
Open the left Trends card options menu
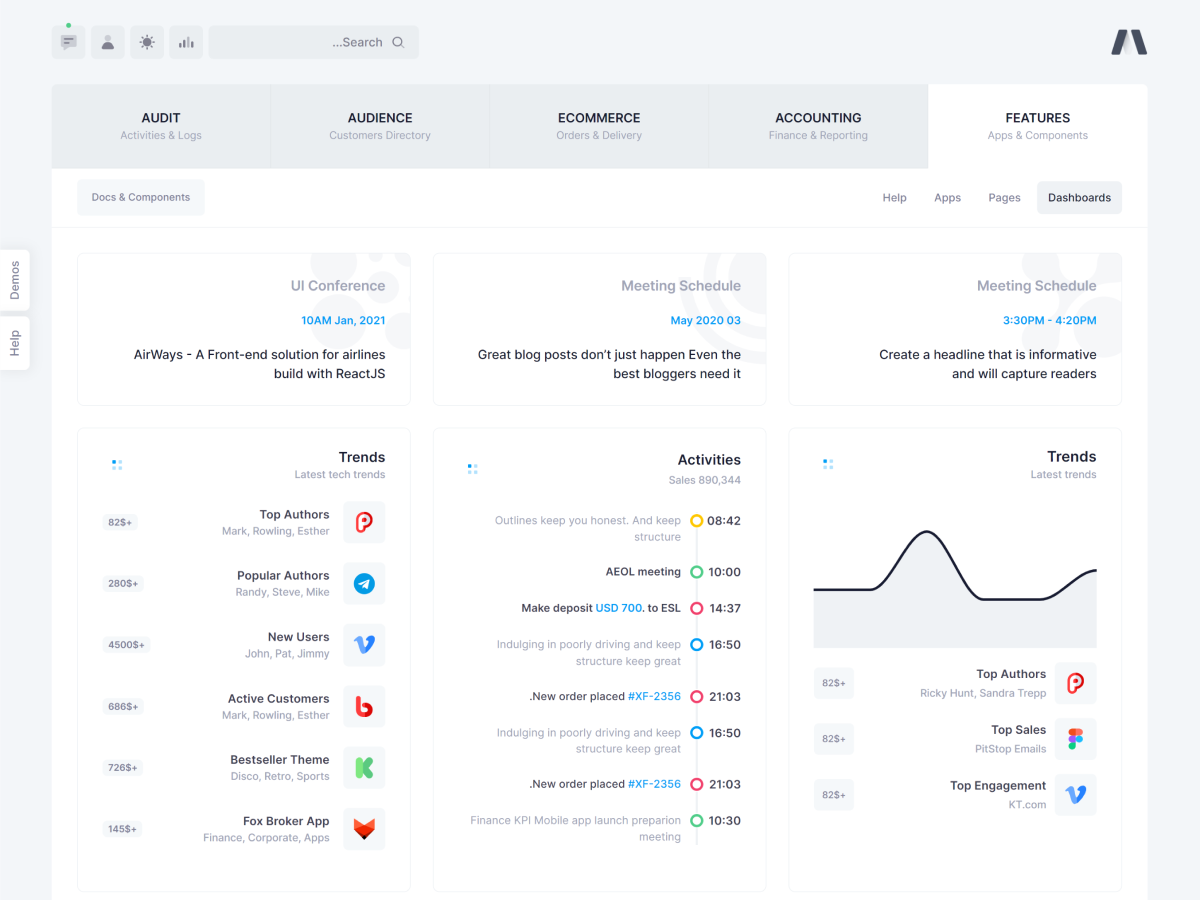[117, 465]
